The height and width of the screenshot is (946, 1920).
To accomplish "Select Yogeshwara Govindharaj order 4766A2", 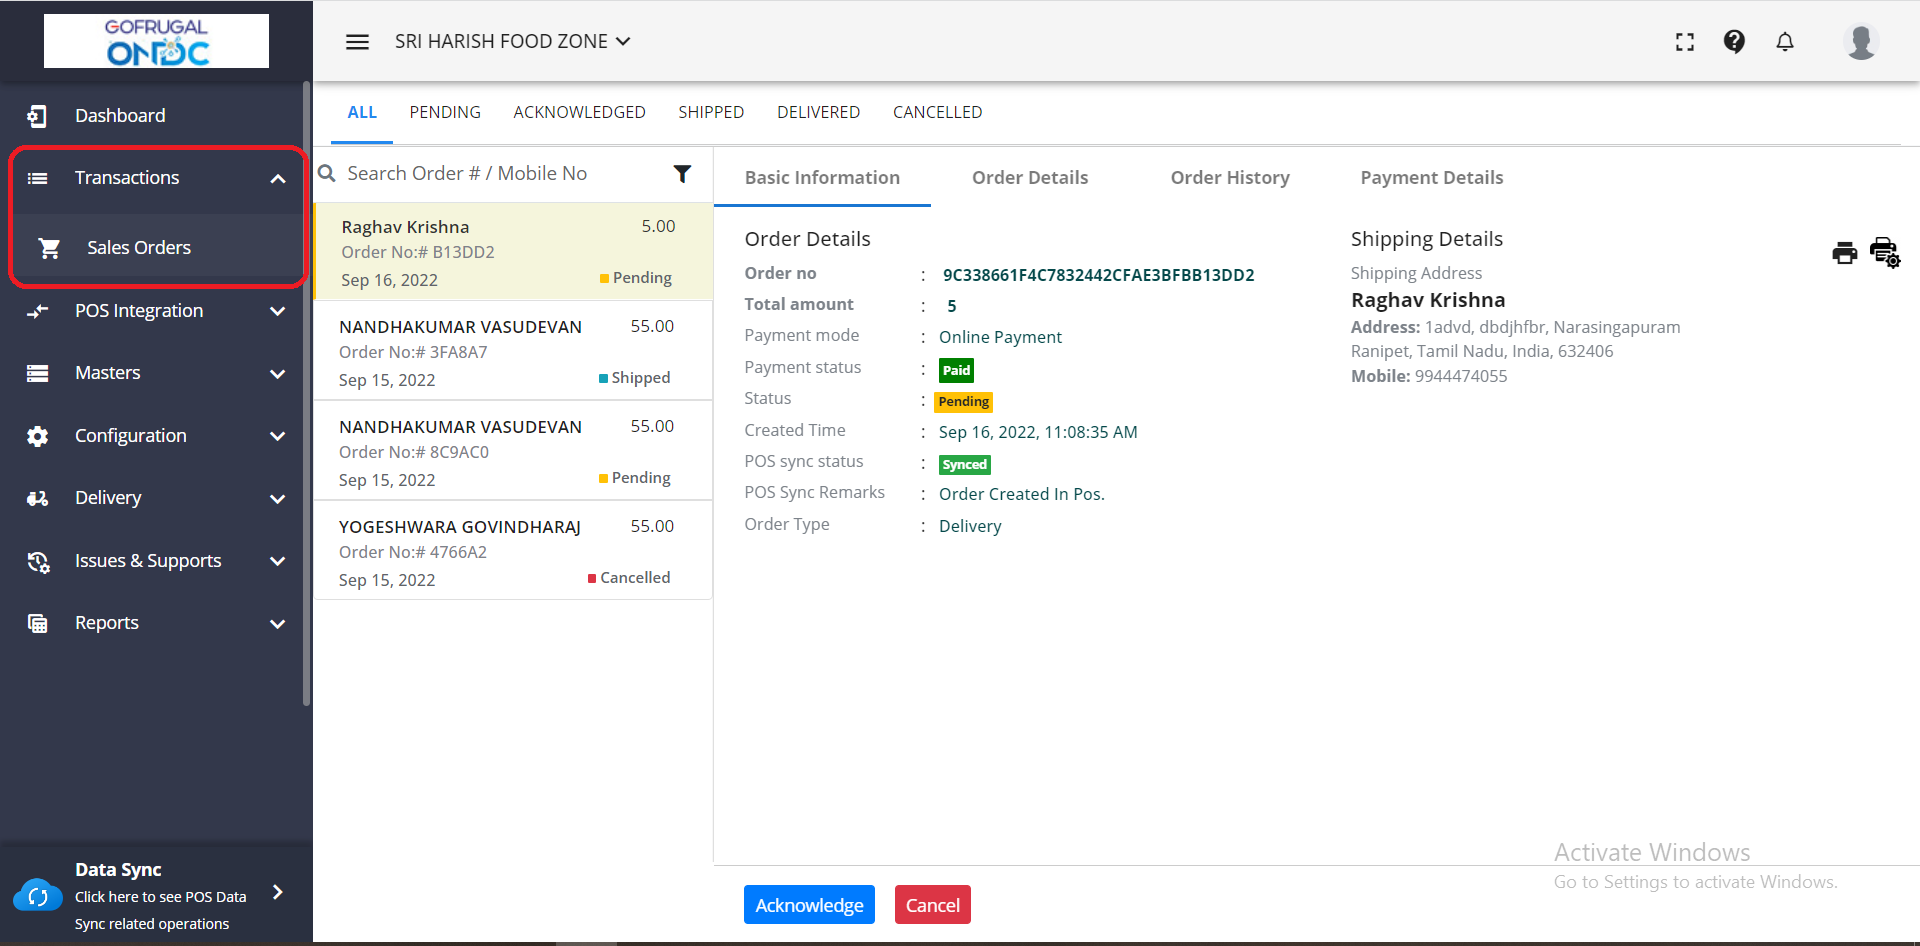I will pyautogui.click(x=514, y=551).
